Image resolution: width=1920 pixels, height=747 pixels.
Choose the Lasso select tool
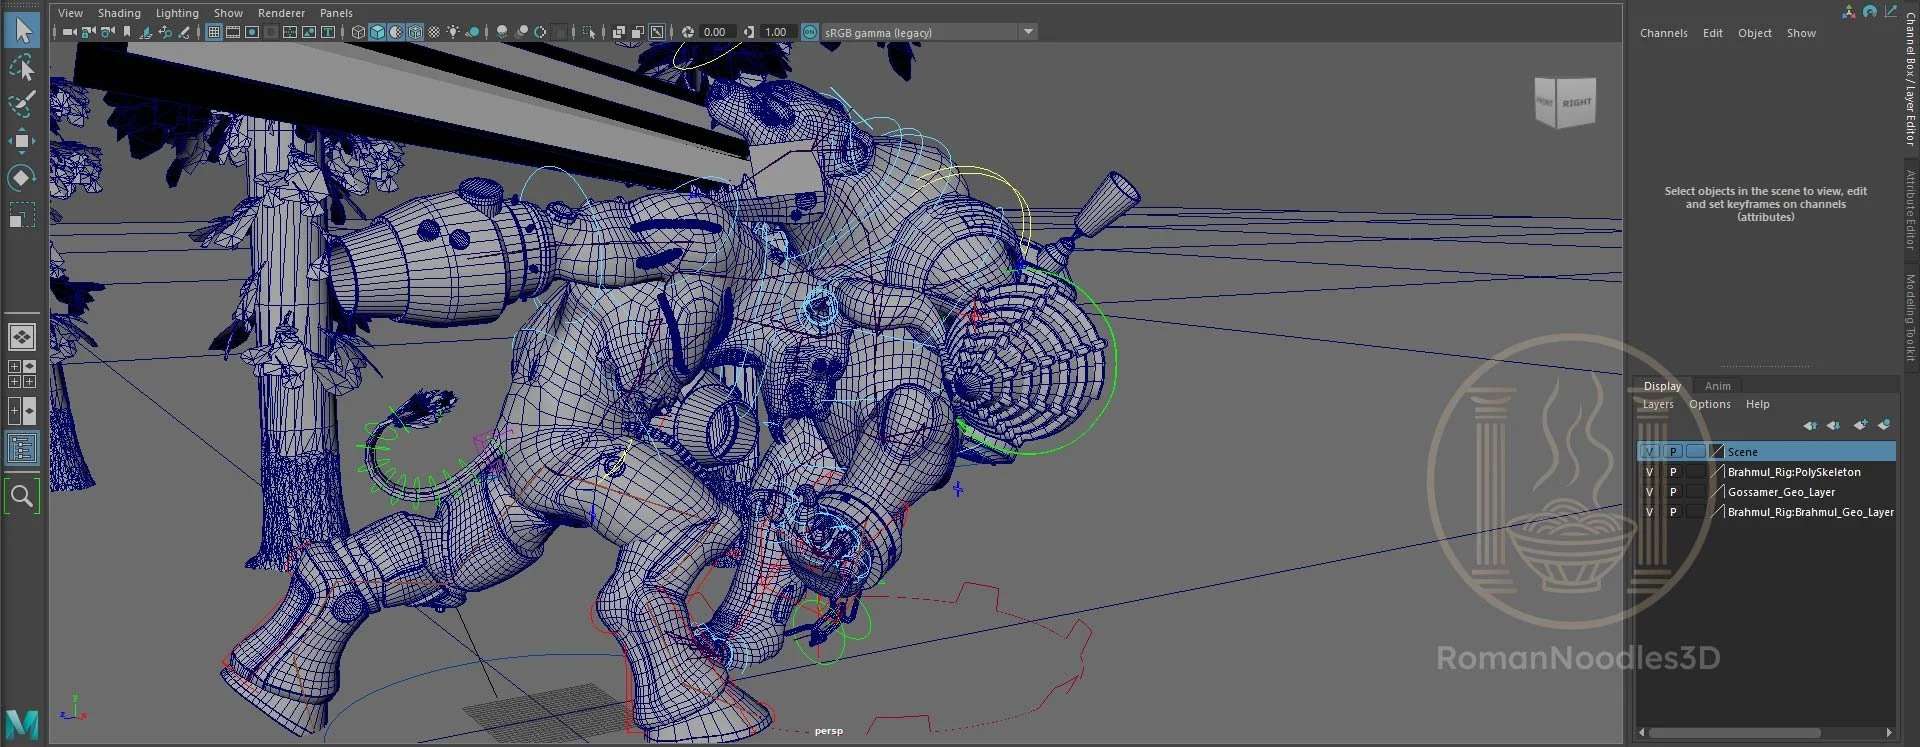click(x=21, y=67)
